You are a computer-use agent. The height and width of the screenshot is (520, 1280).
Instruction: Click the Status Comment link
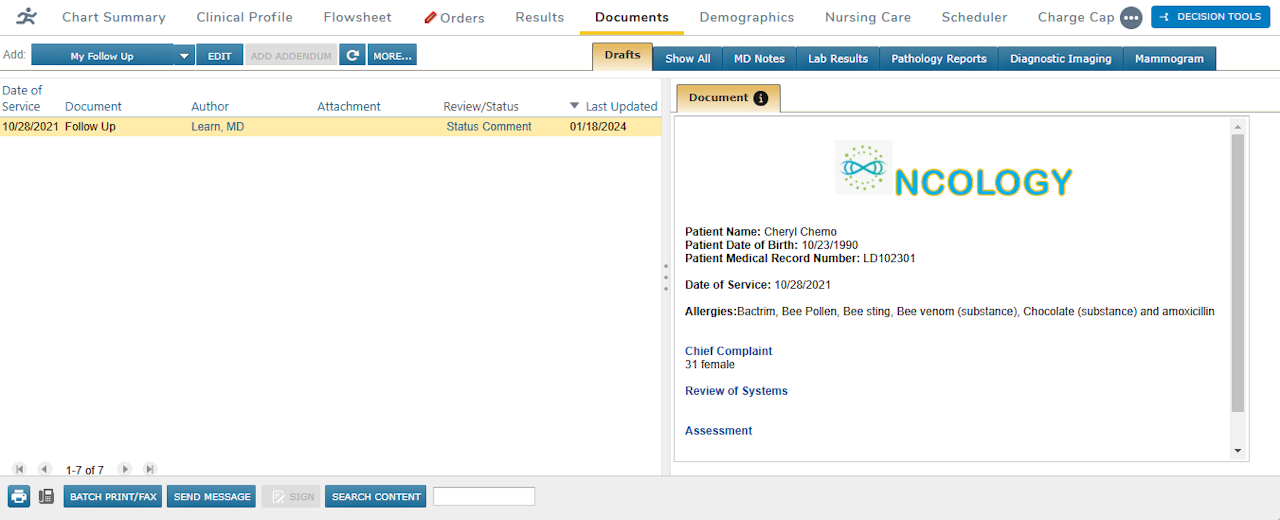point(489,127)
